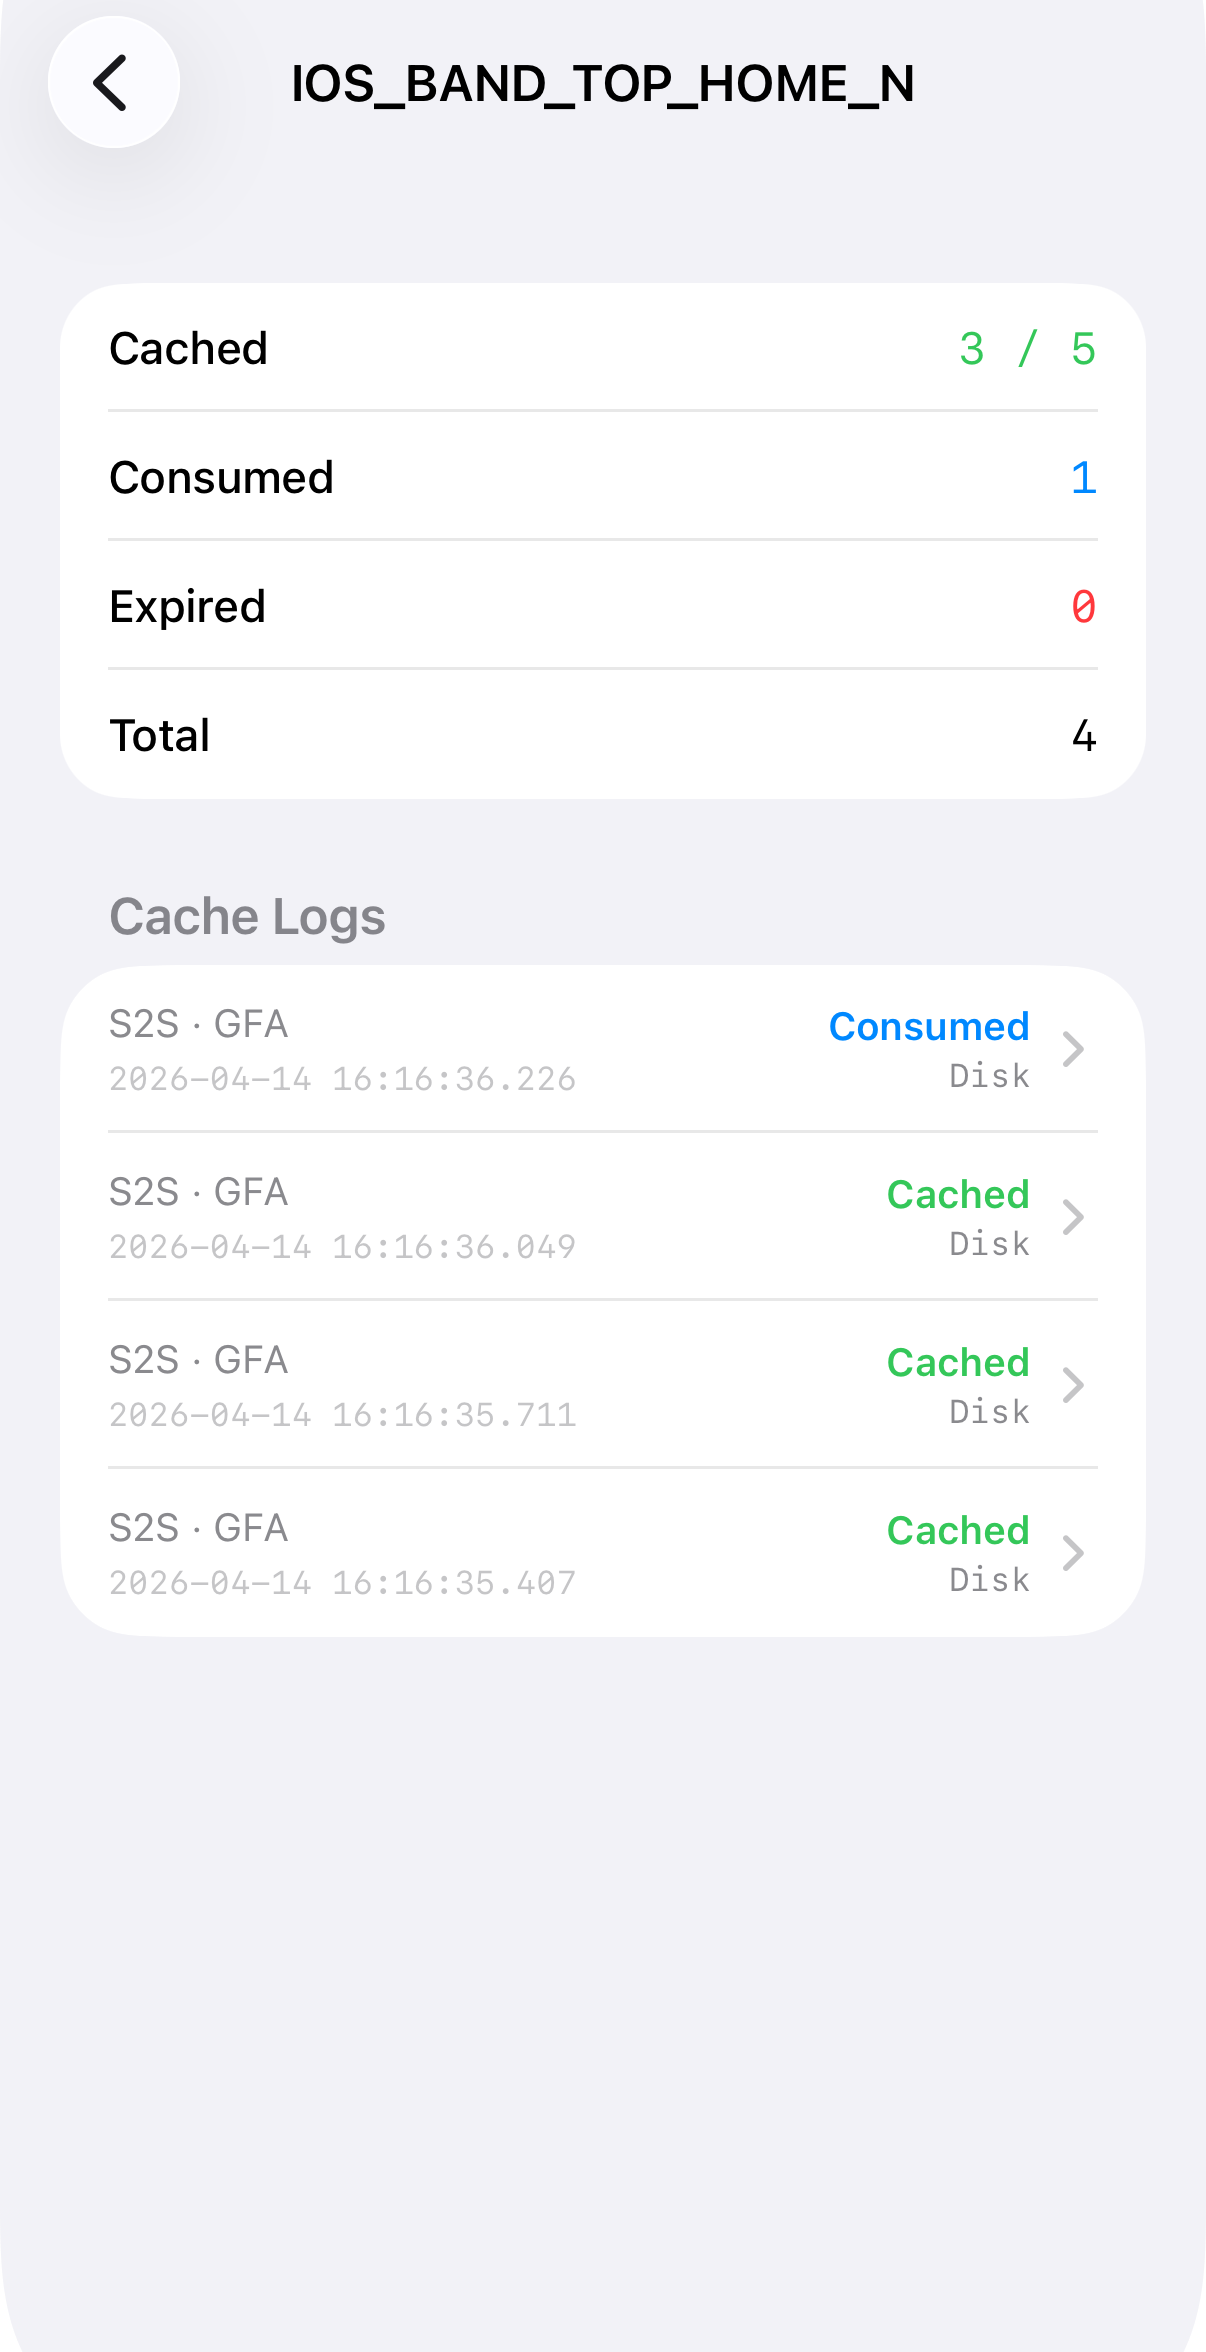Screen dimensions: 1206x2352
Task: Click the Total count of 4
Action: point(1083,736)
